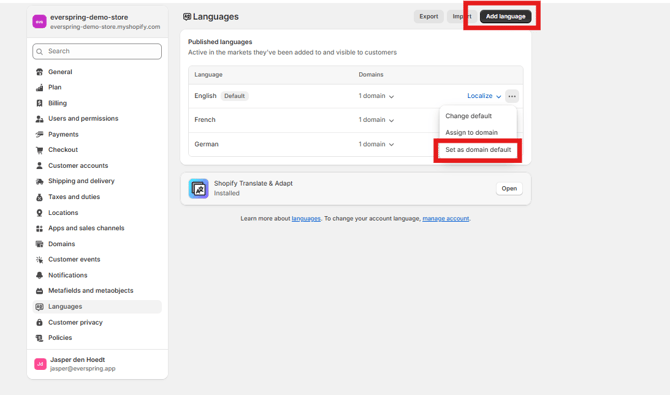Click the Domains column header
Screen dimensions: 670x395
(371, 74)
